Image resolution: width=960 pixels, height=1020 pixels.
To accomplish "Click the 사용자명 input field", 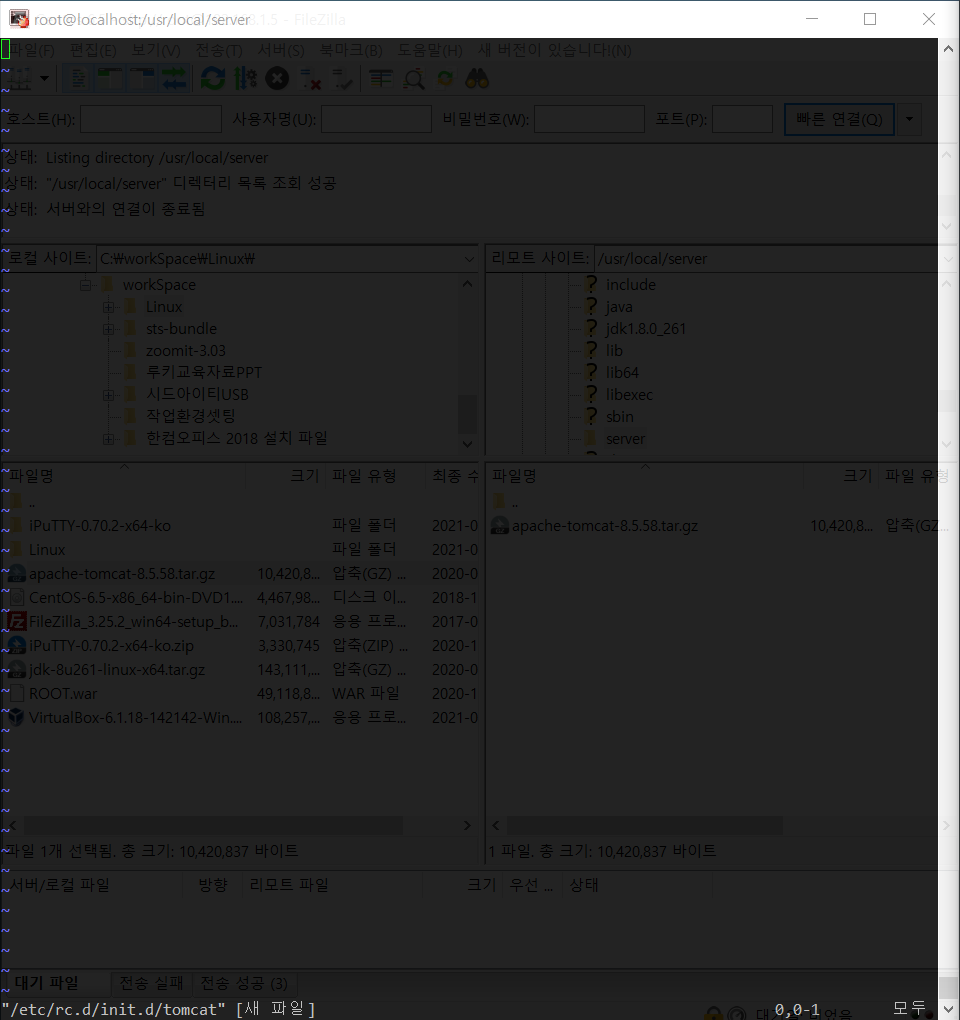I will point(377,119).
